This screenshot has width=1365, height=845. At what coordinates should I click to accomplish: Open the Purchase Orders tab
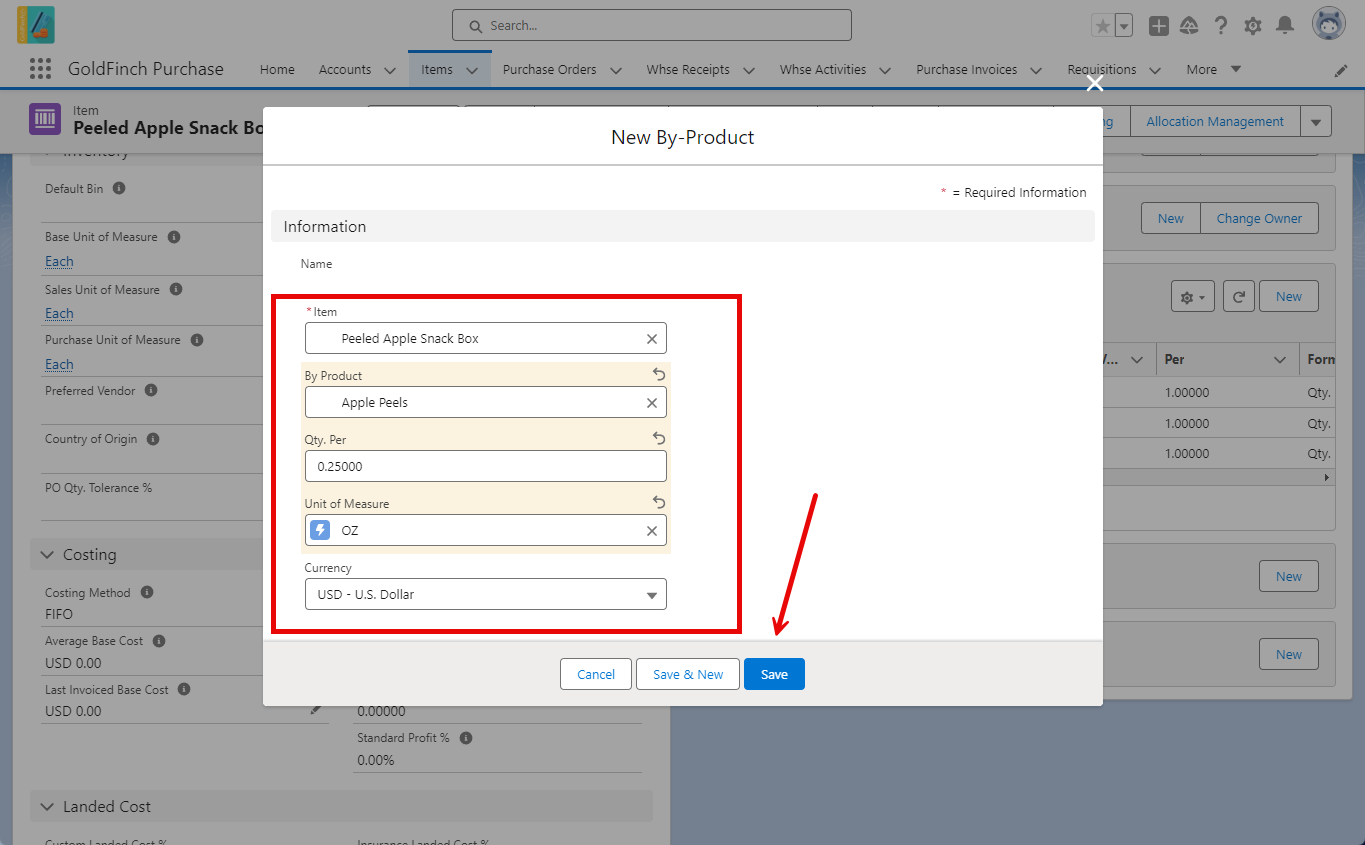coord(550,69)
